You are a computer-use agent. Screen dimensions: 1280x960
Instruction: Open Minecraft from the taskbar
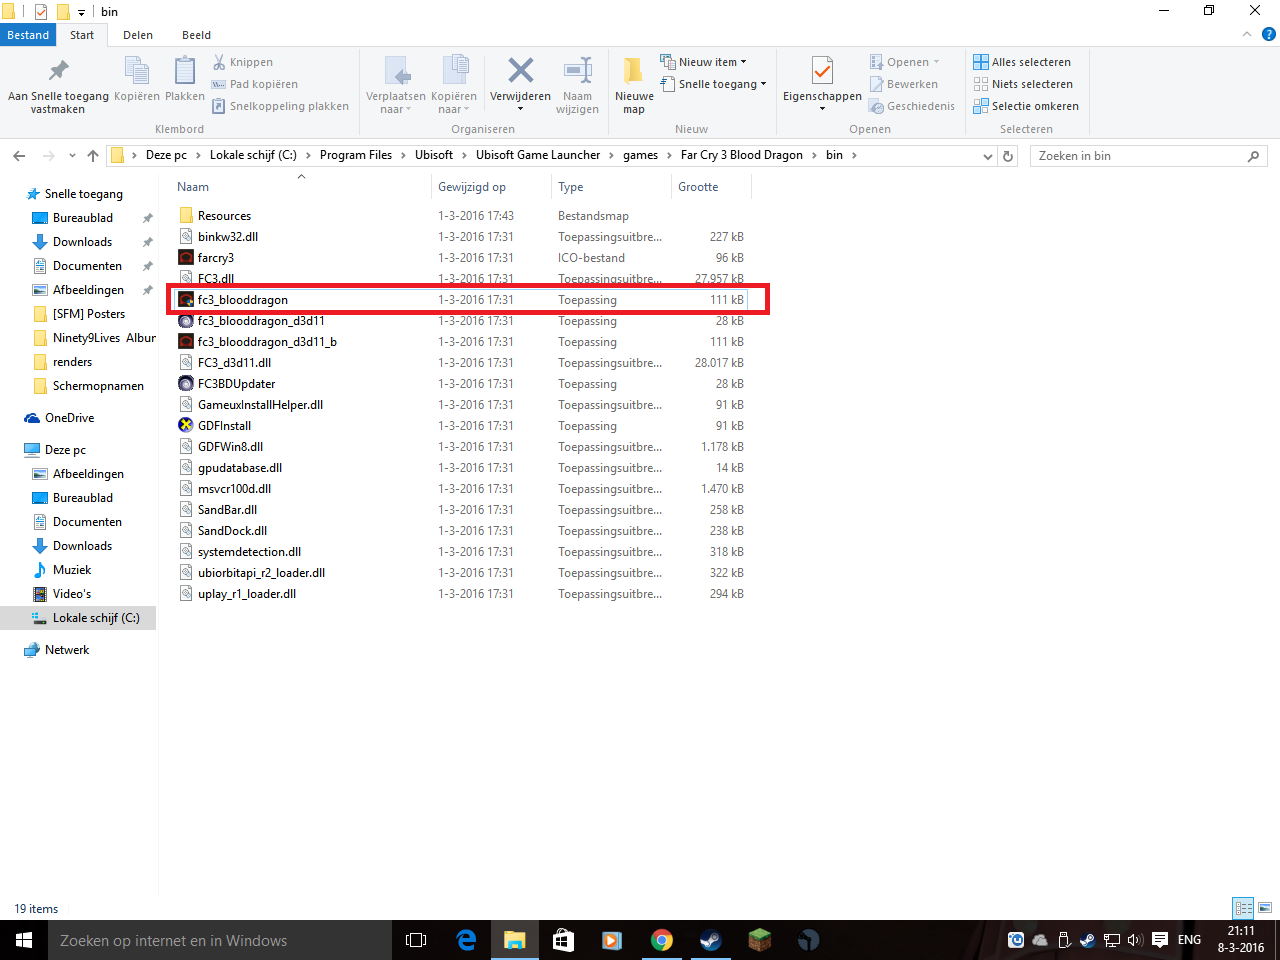click(759, 940)
